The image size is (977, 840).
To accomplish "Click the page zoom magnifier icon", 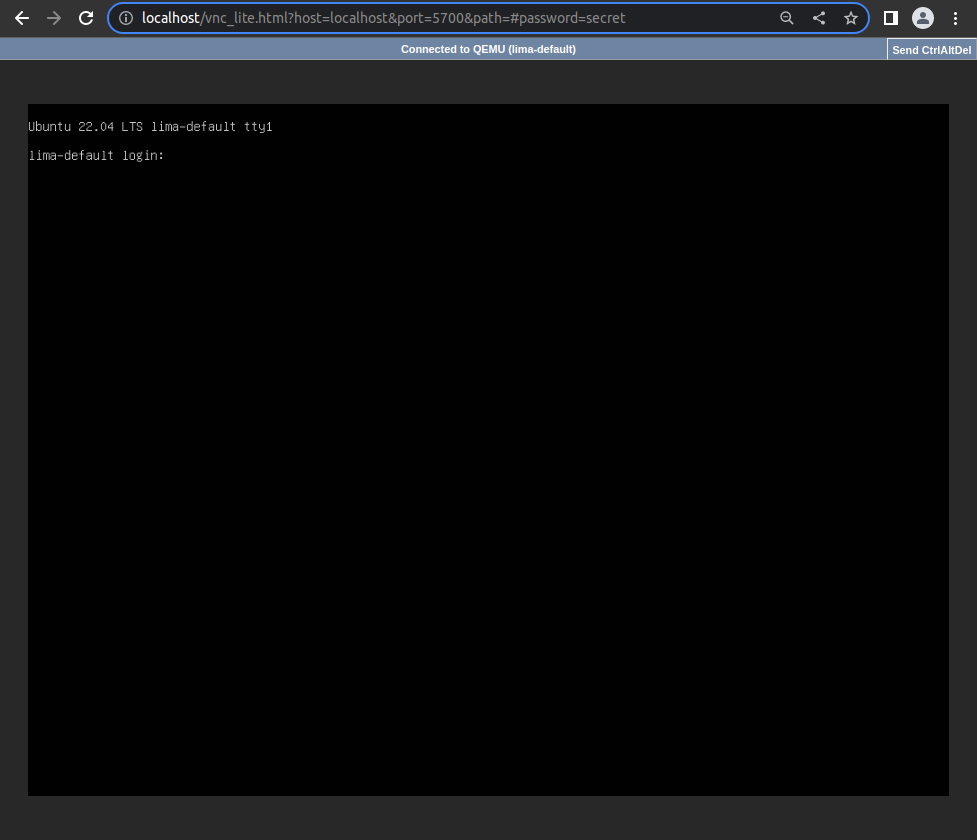I will (x=787, y=17).
